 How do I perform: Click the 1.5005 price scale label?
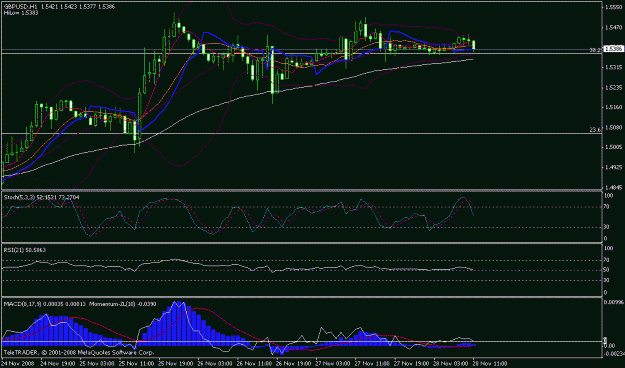point(613,147)
